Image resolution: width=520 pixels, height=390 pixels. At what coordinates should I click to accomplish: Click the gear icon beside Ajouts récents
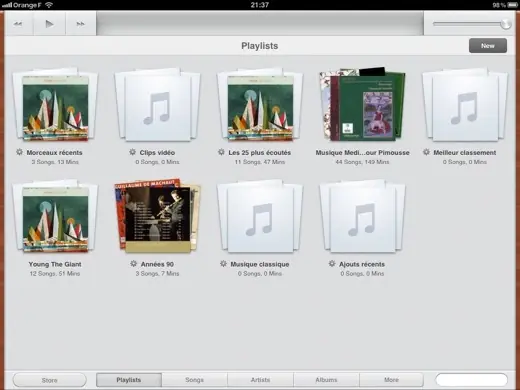coord(332,264)
